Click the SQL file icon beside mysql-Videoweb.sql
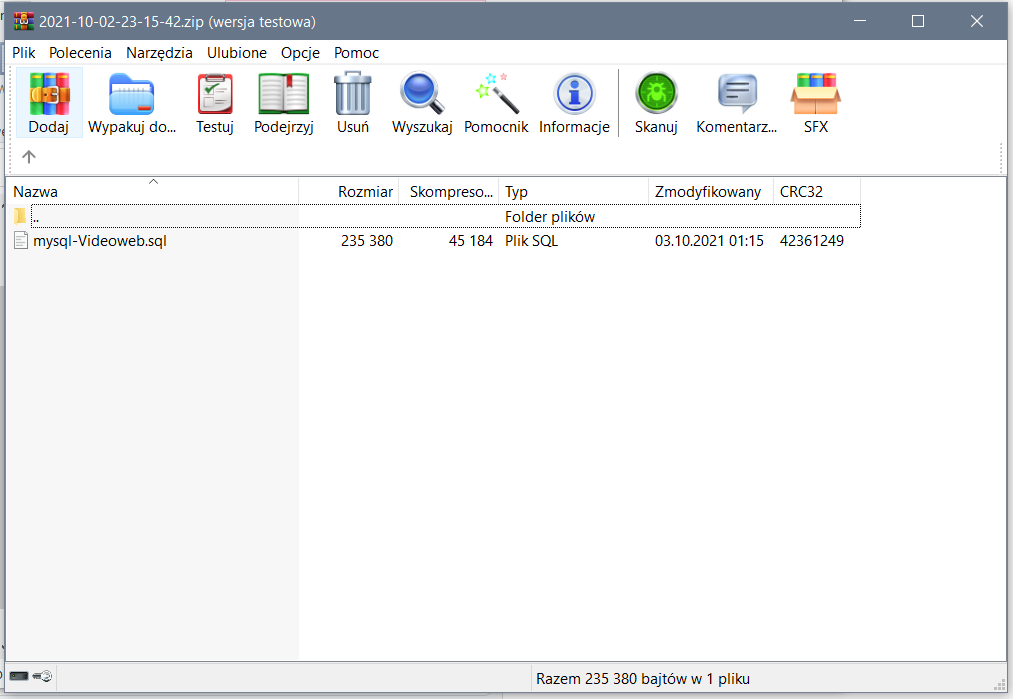1013x699 pixels. pyautogui.click(x=21, y=241)
